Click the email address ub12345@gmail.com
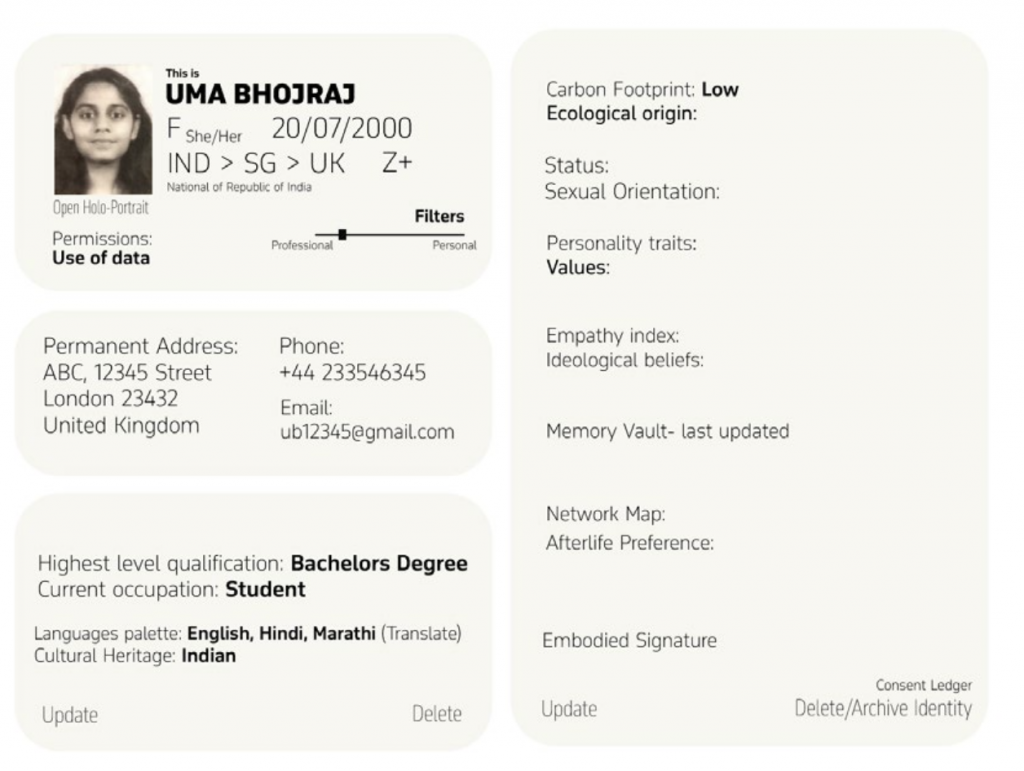 (367, 432)
